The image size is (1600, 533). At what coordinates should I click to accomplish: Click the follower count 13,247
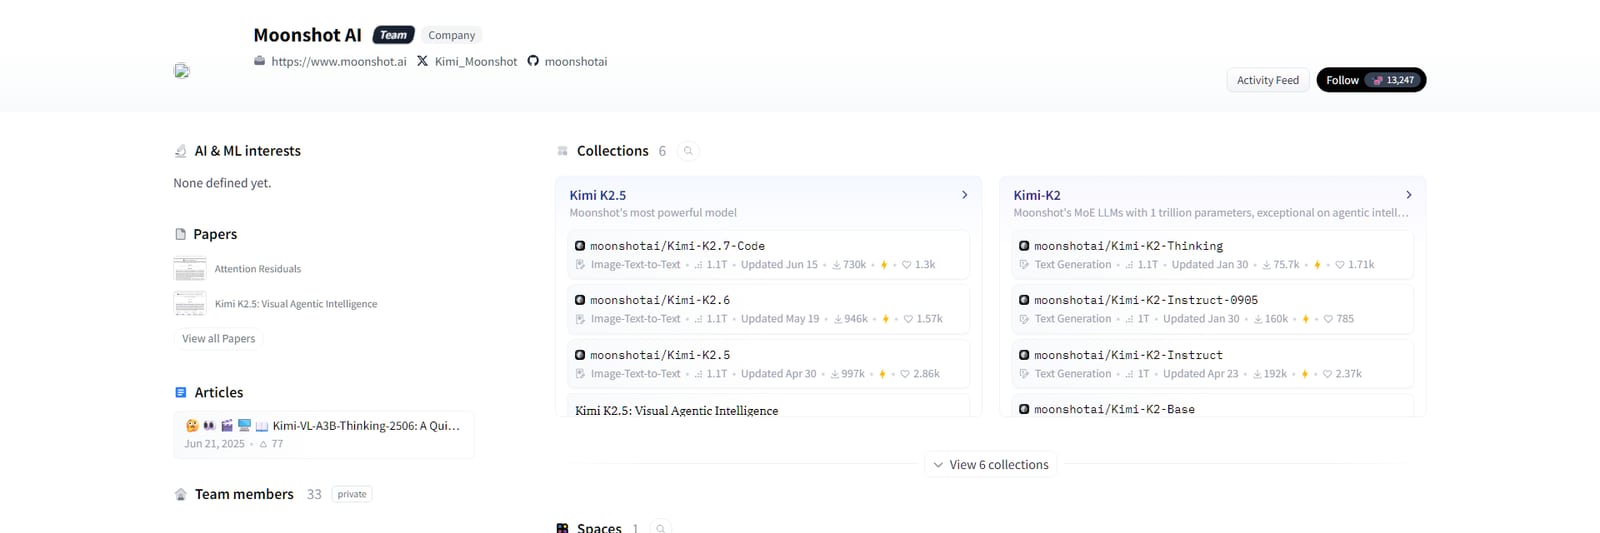1395,80
